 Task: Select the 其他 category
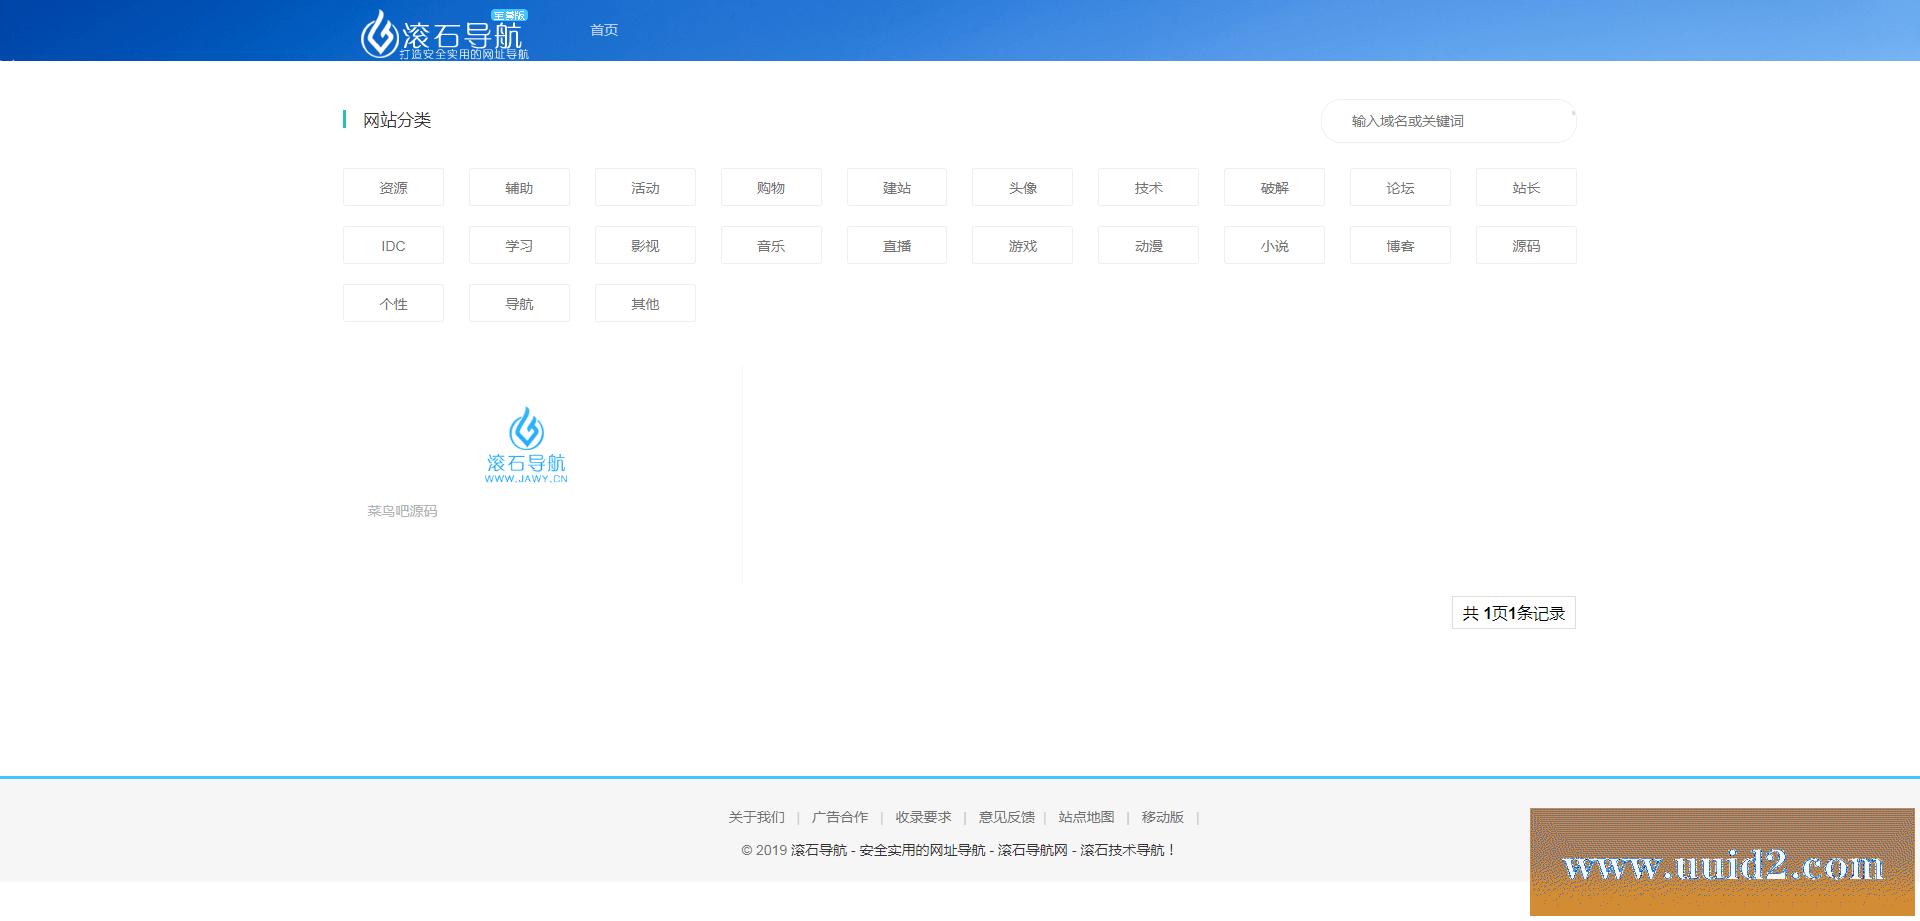pos(645,303)
